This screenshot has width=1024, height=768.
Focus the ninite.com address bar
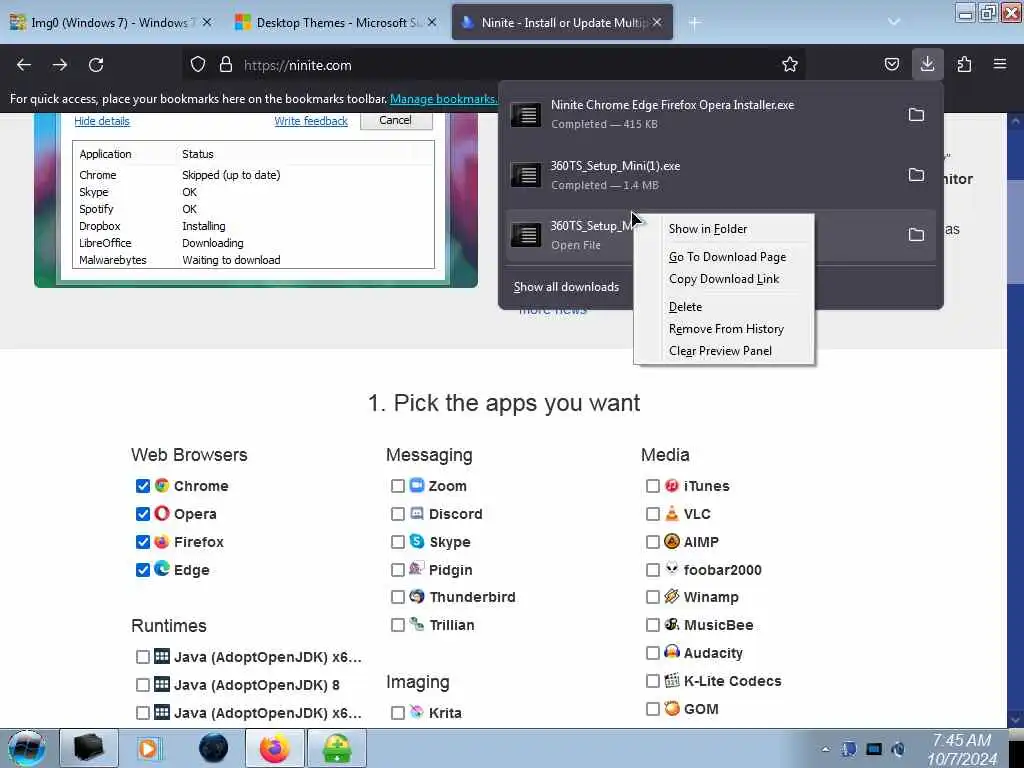(x=493, y=65)
